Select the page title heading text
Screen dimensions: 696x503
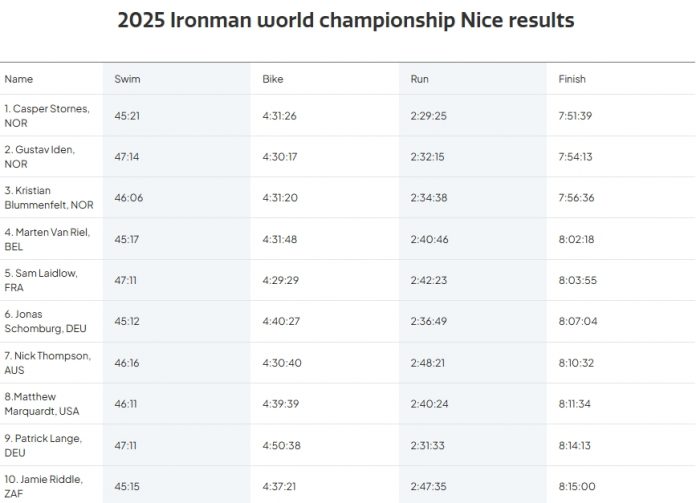(346, 20)
